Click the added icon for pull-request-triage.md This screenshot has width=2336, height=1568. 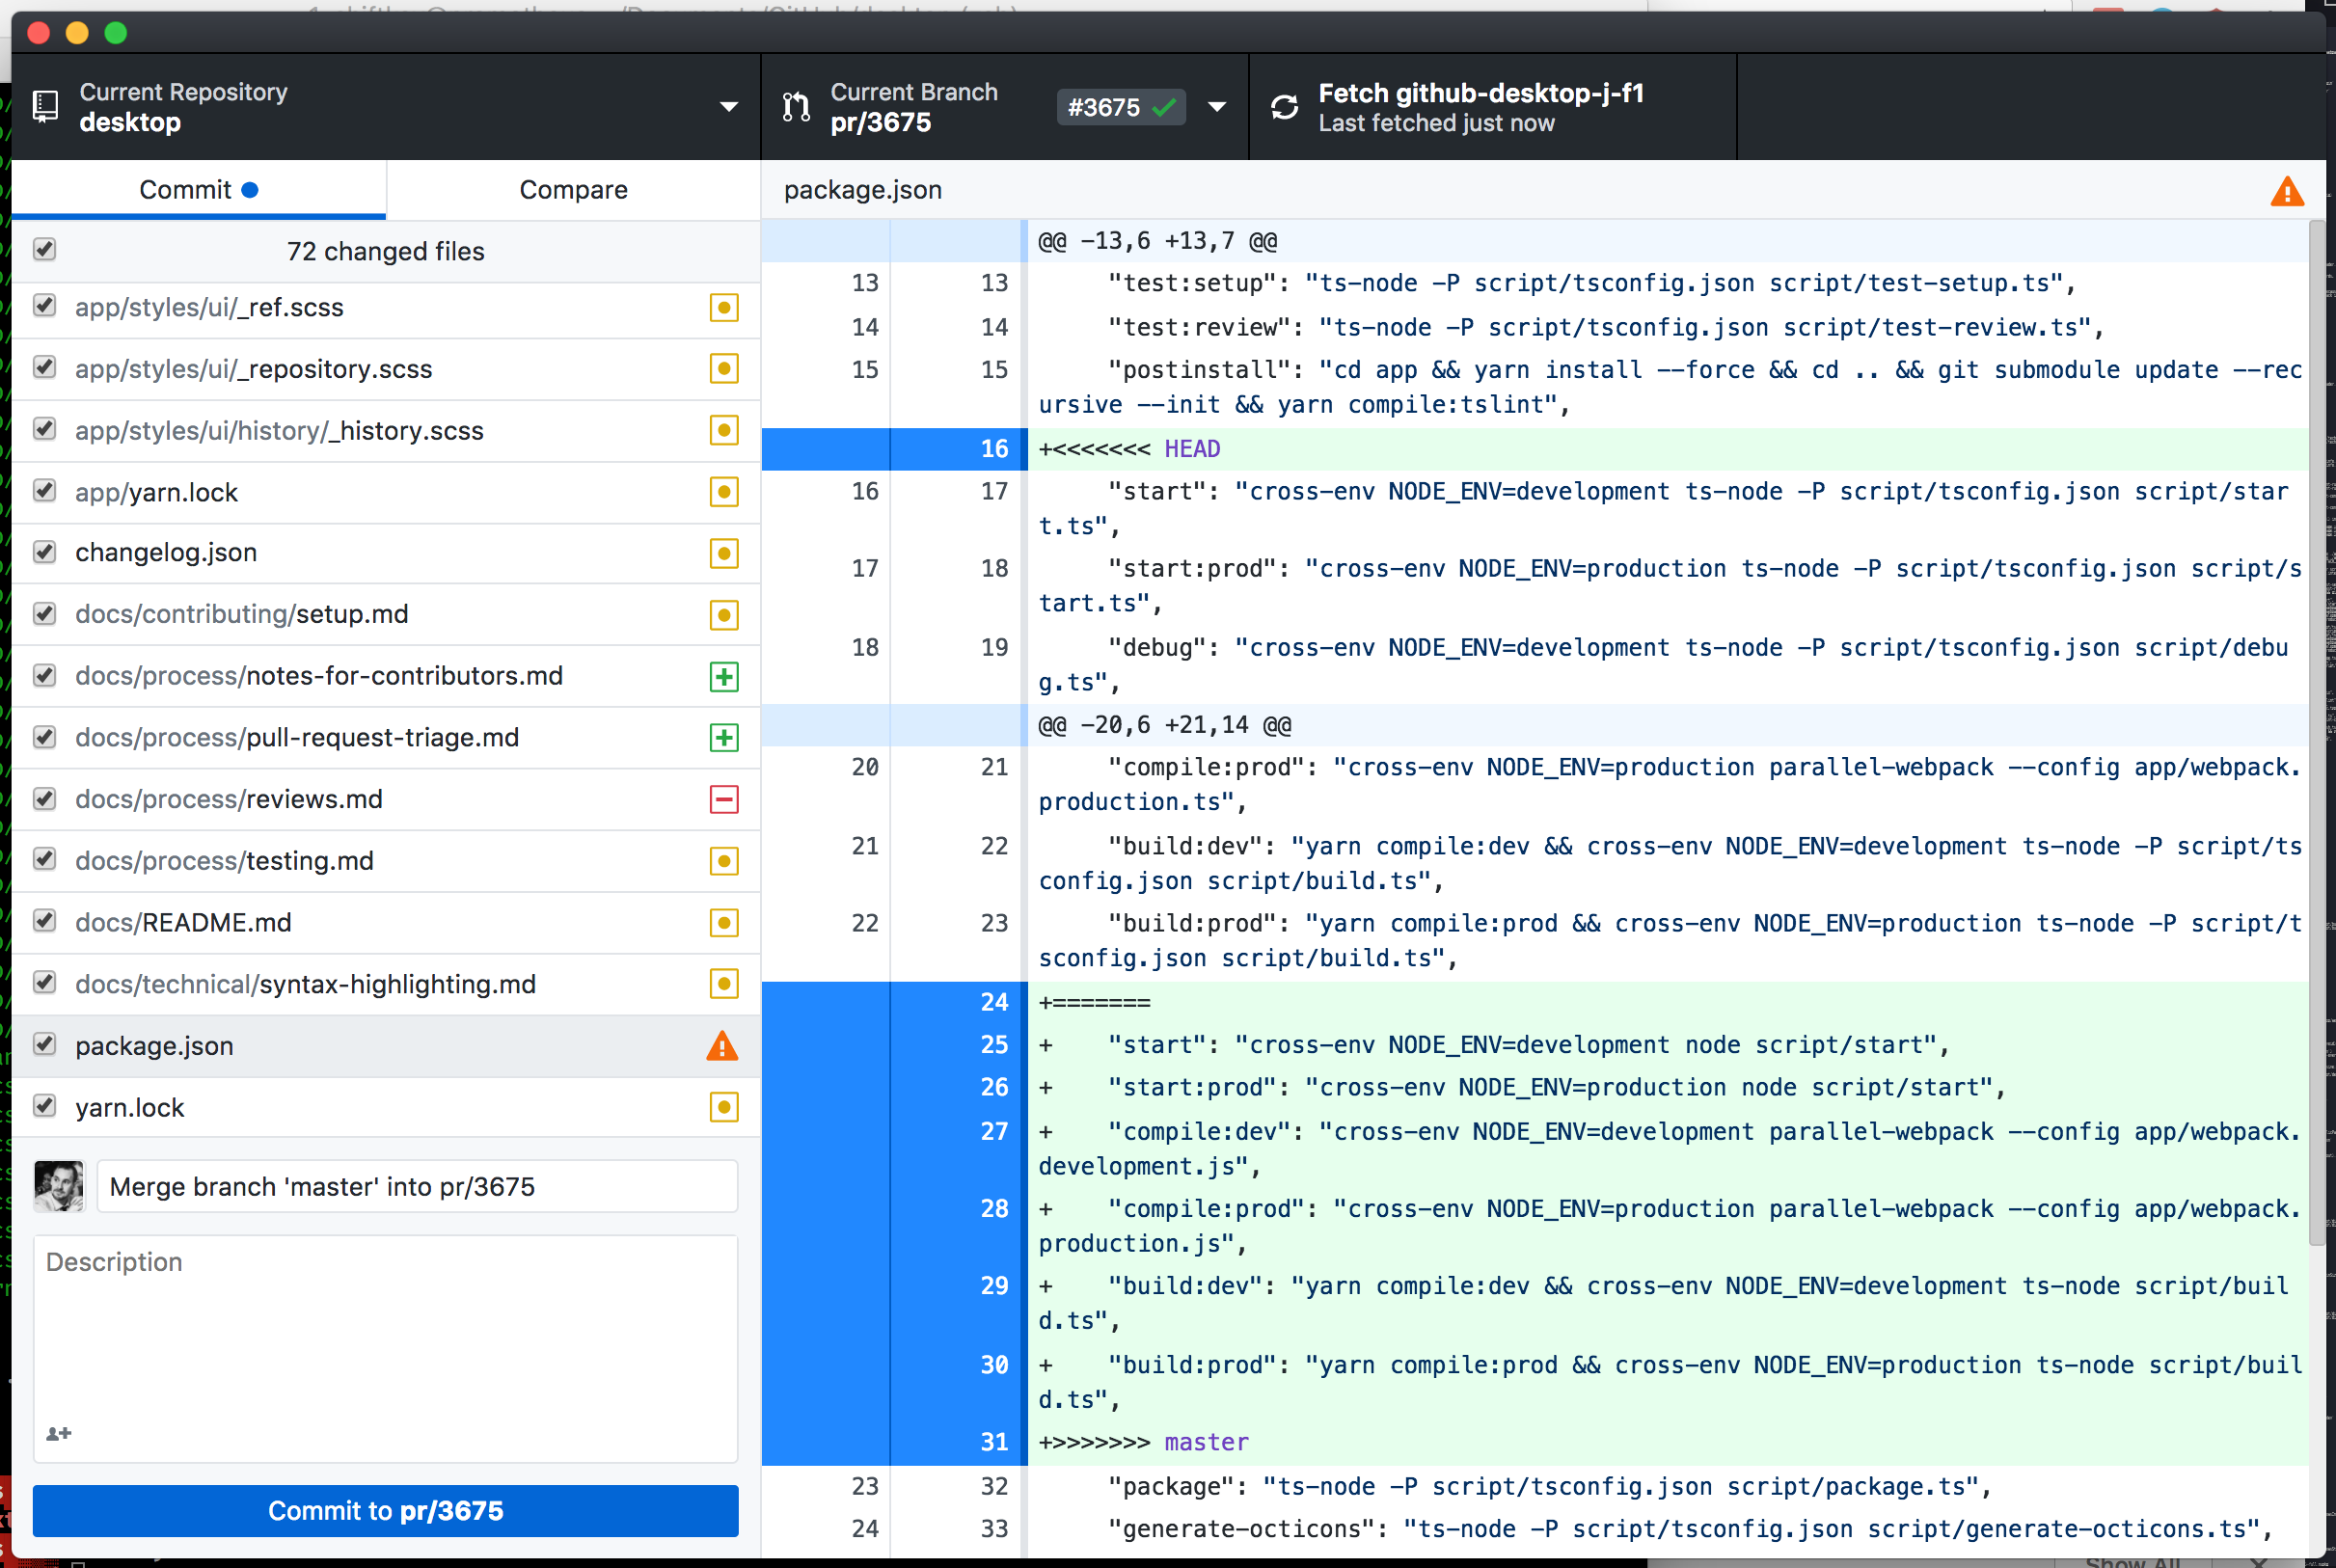click(x=724, y=738)
